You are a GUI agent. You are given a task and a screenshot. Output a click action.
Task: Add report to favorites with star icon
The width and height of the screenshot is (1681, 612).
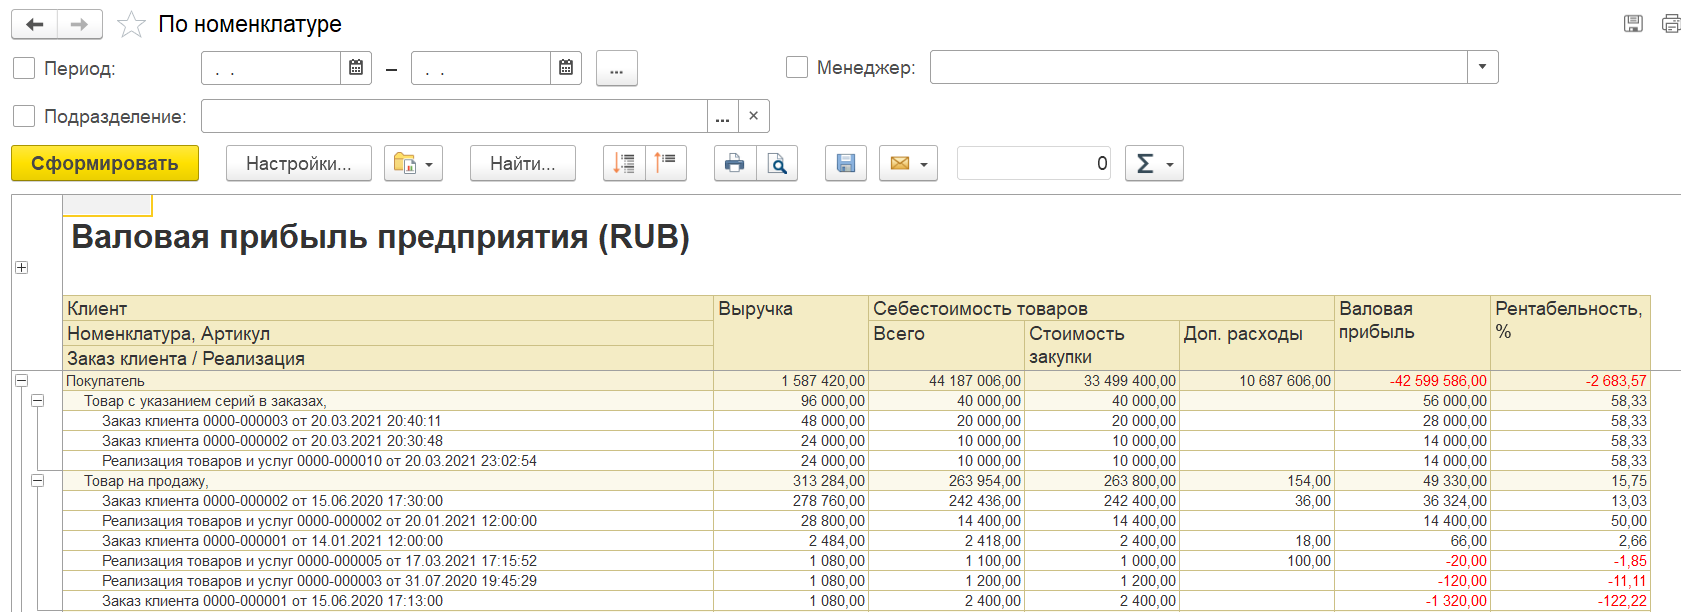(131, 24)
